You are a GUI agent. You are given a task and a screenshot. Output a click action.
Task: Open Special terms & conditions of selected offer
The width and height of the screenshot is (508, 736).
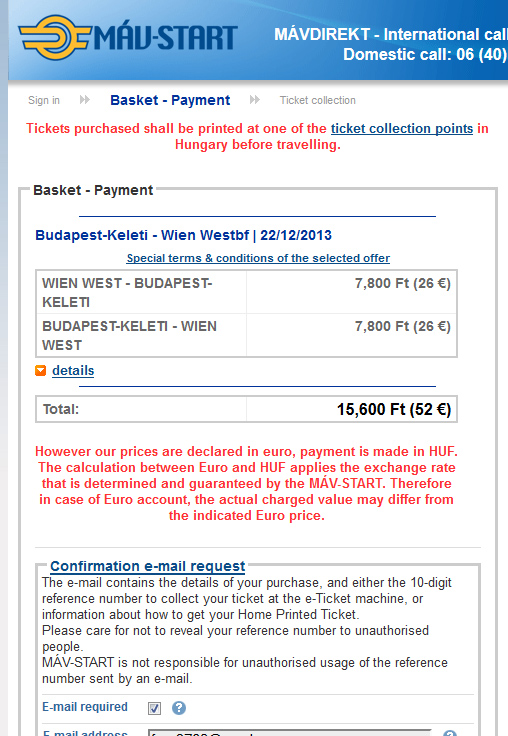pyautogui.click(x=258, y=258)
